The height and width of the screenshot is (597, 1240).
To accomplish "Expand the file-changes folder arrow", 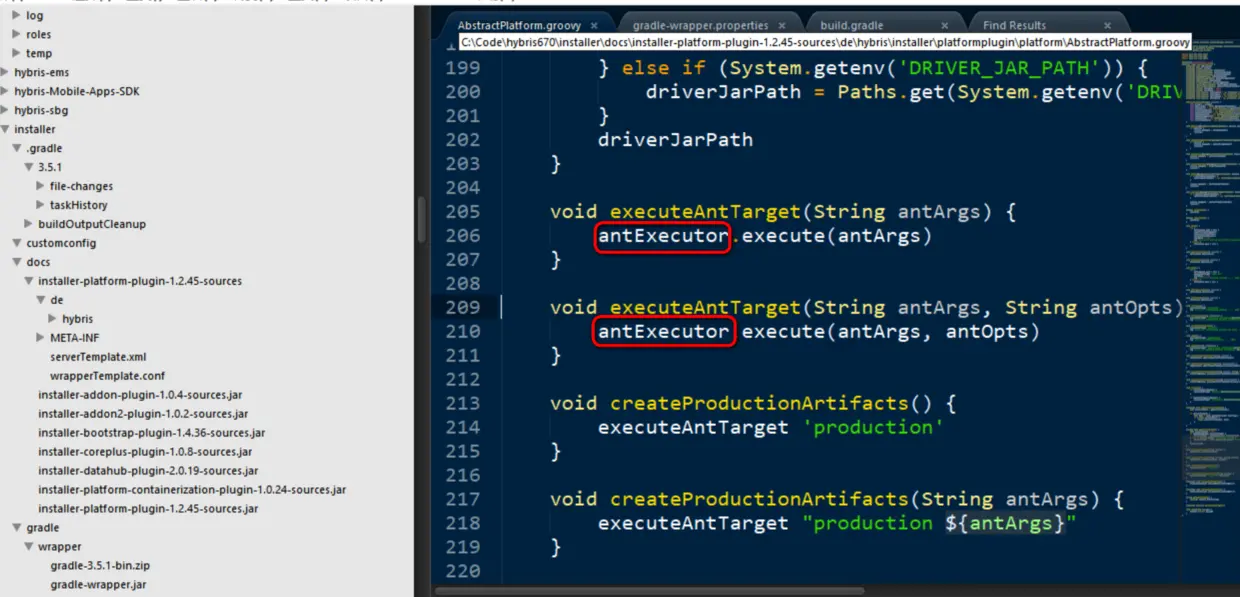I will tap(40, 186).
